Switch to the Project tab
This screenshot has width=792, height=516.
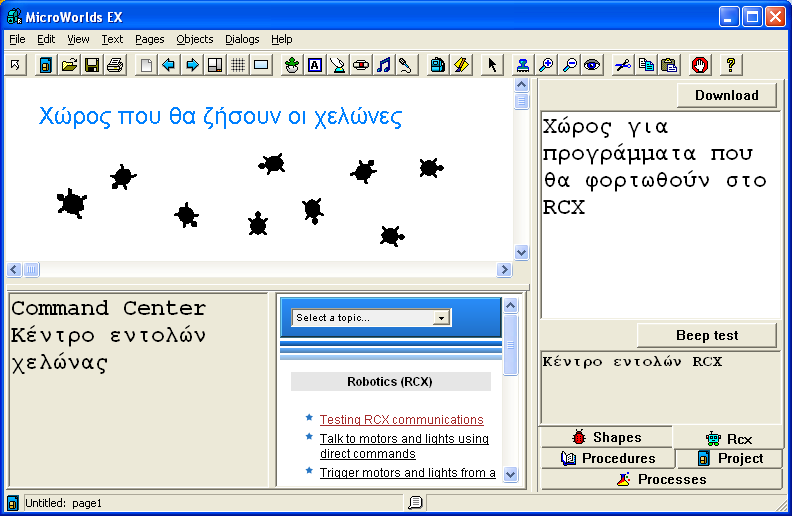tap(730, 458)
